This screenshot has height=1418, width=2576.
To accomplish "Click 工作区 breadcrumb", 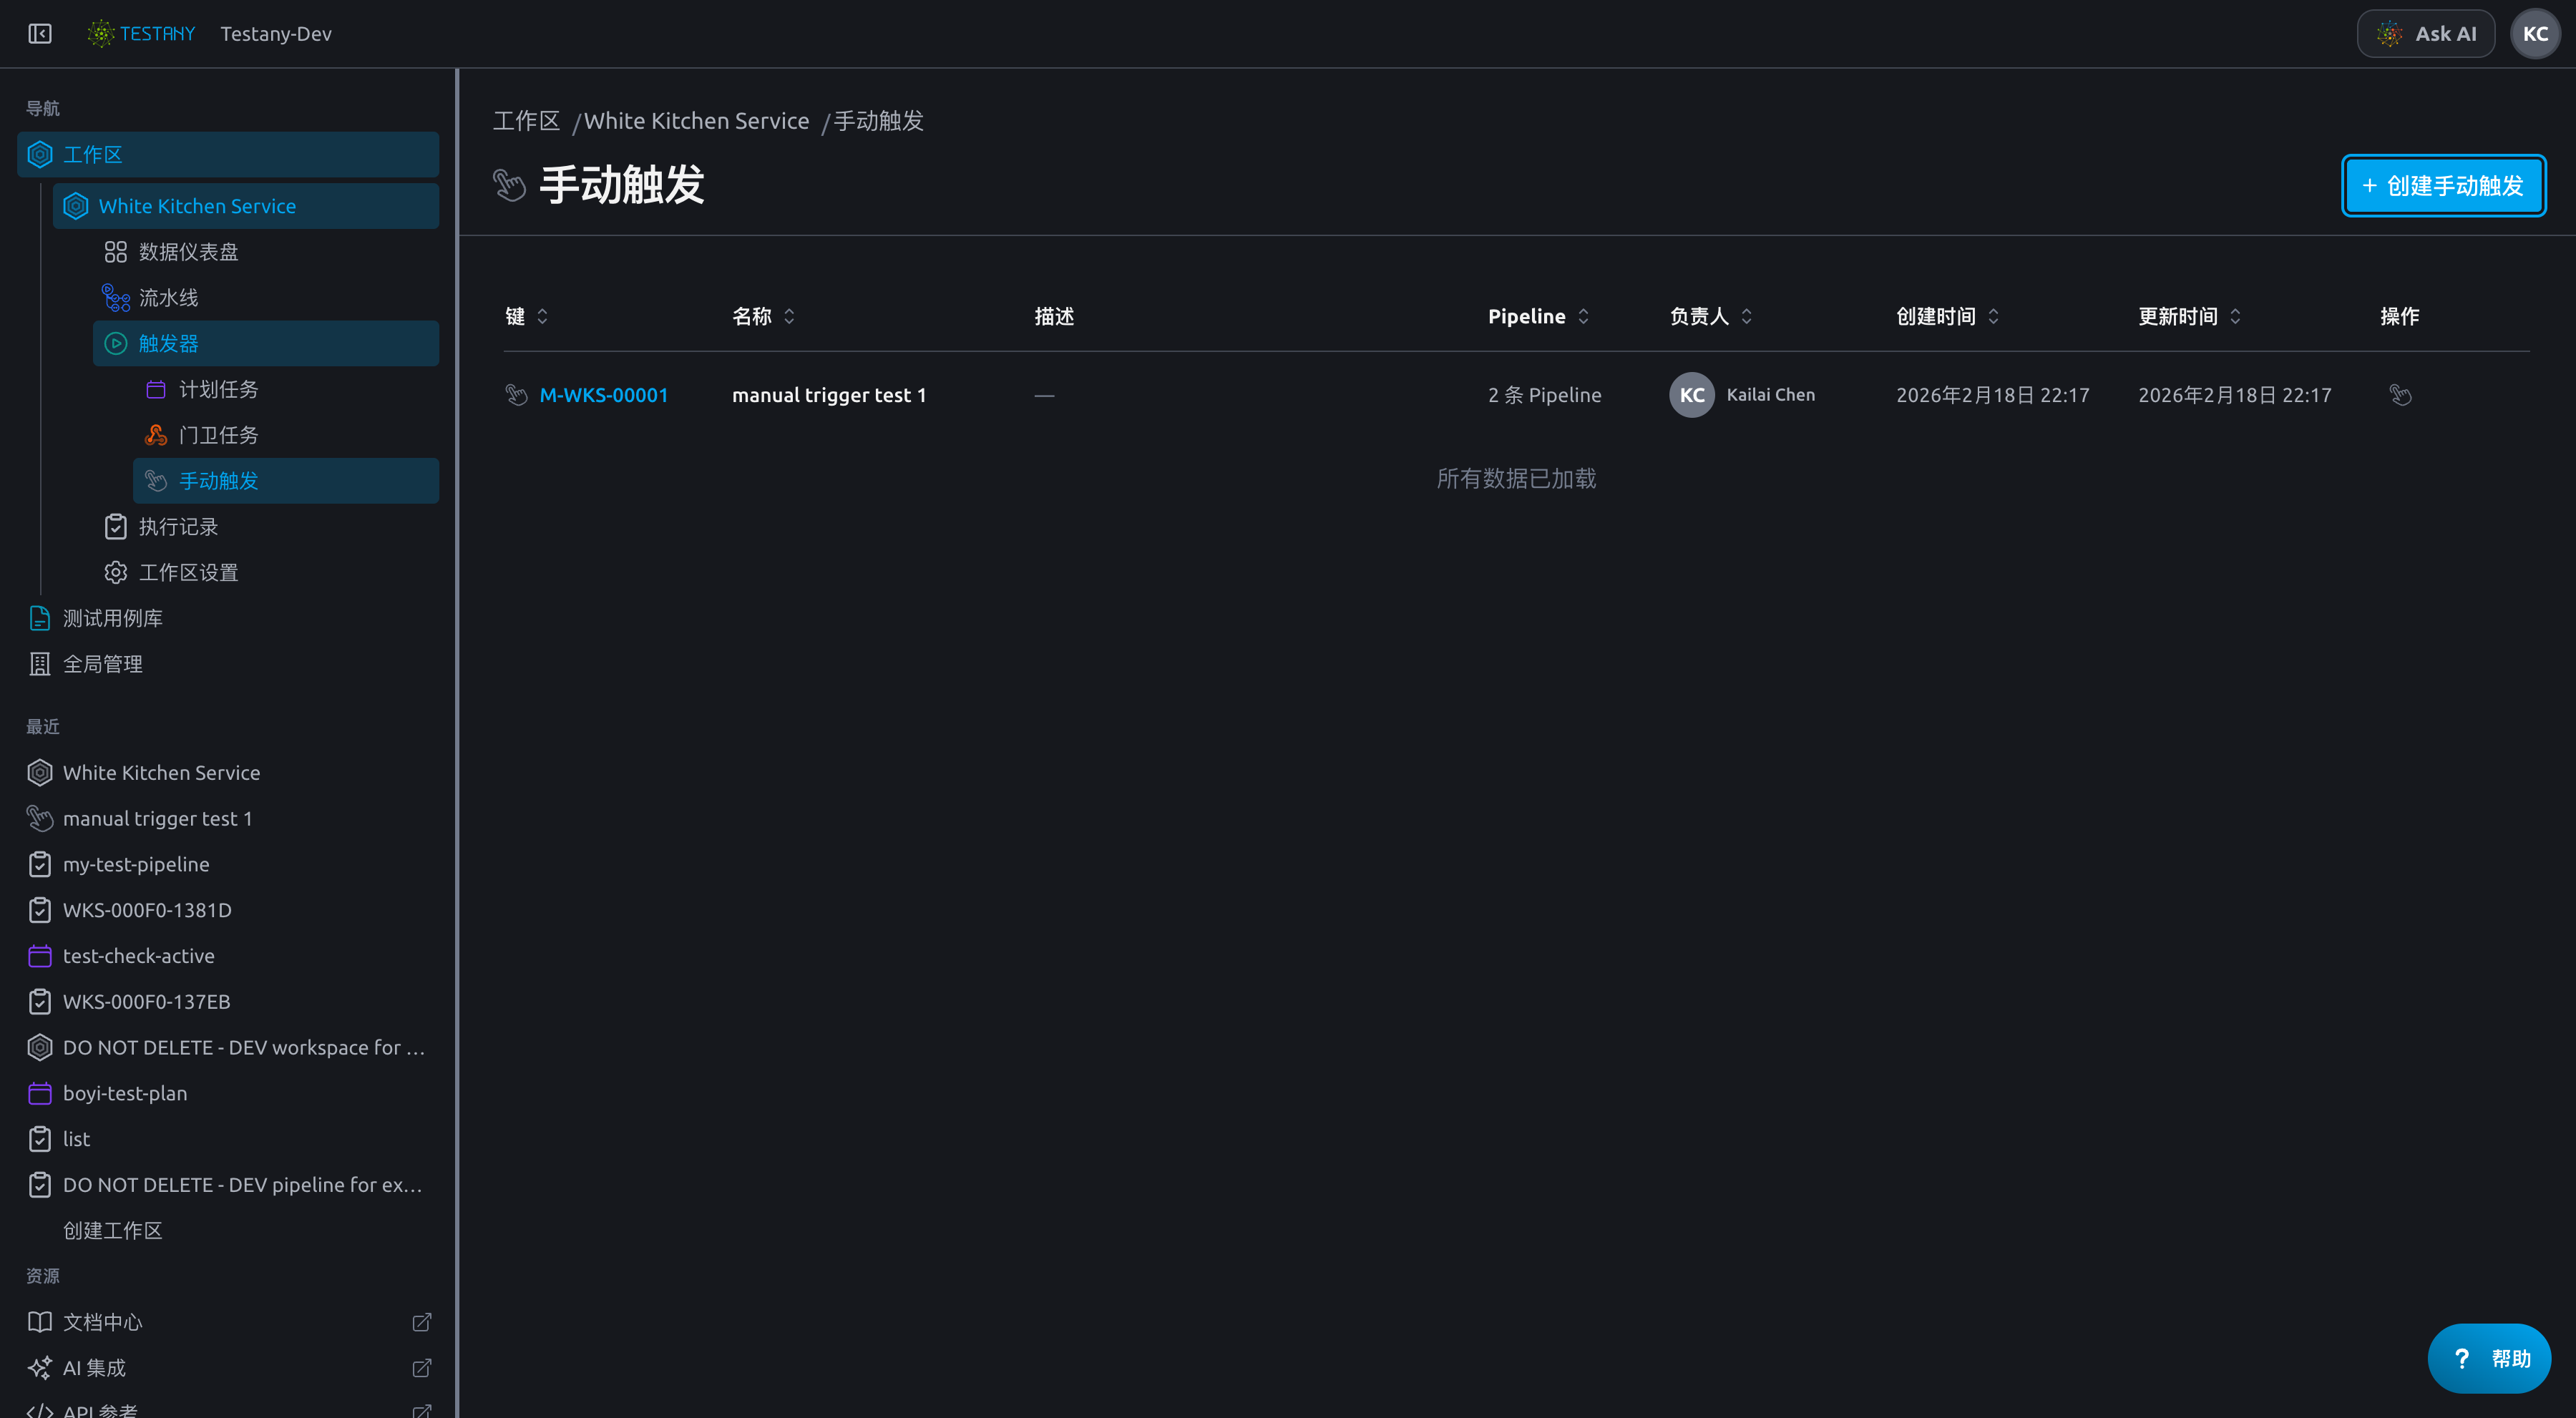I will click(x=526, y=121).
